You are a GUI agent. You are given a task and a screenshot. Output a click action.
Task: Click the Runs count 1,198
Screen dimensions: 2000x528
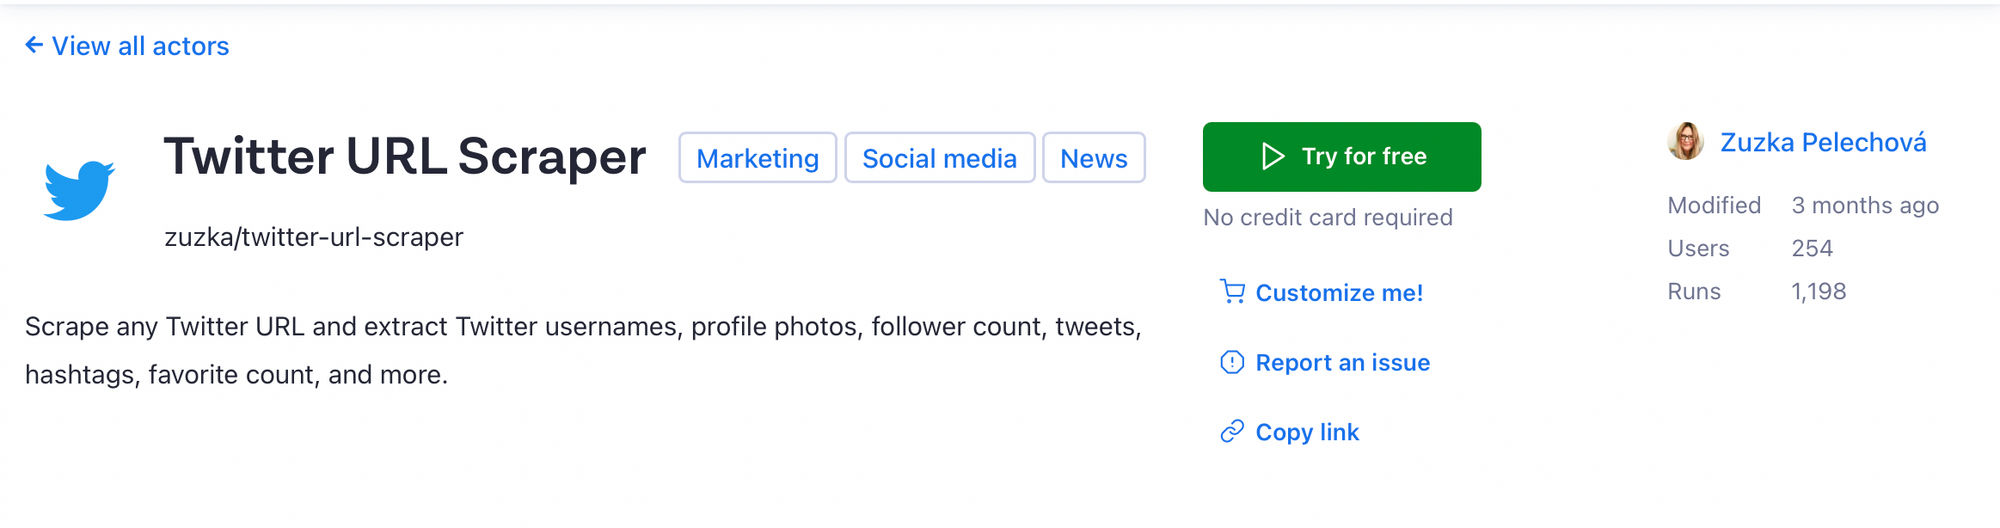pyautogui.click(x=1819, y=291)
